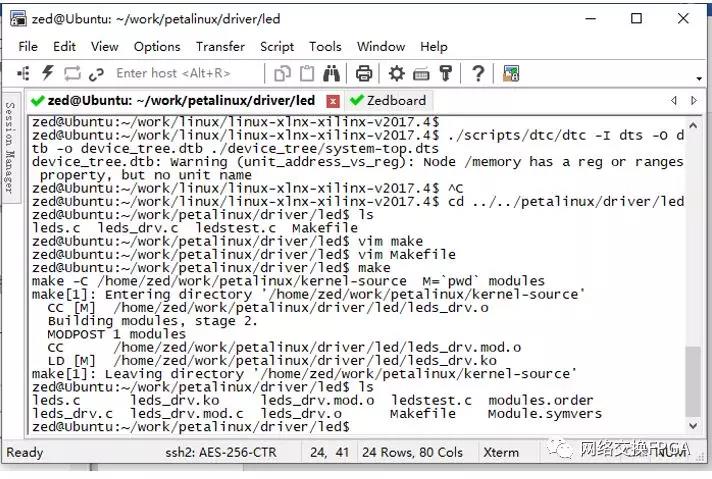Open Session Options gear icon

click(x=396, y=73)
